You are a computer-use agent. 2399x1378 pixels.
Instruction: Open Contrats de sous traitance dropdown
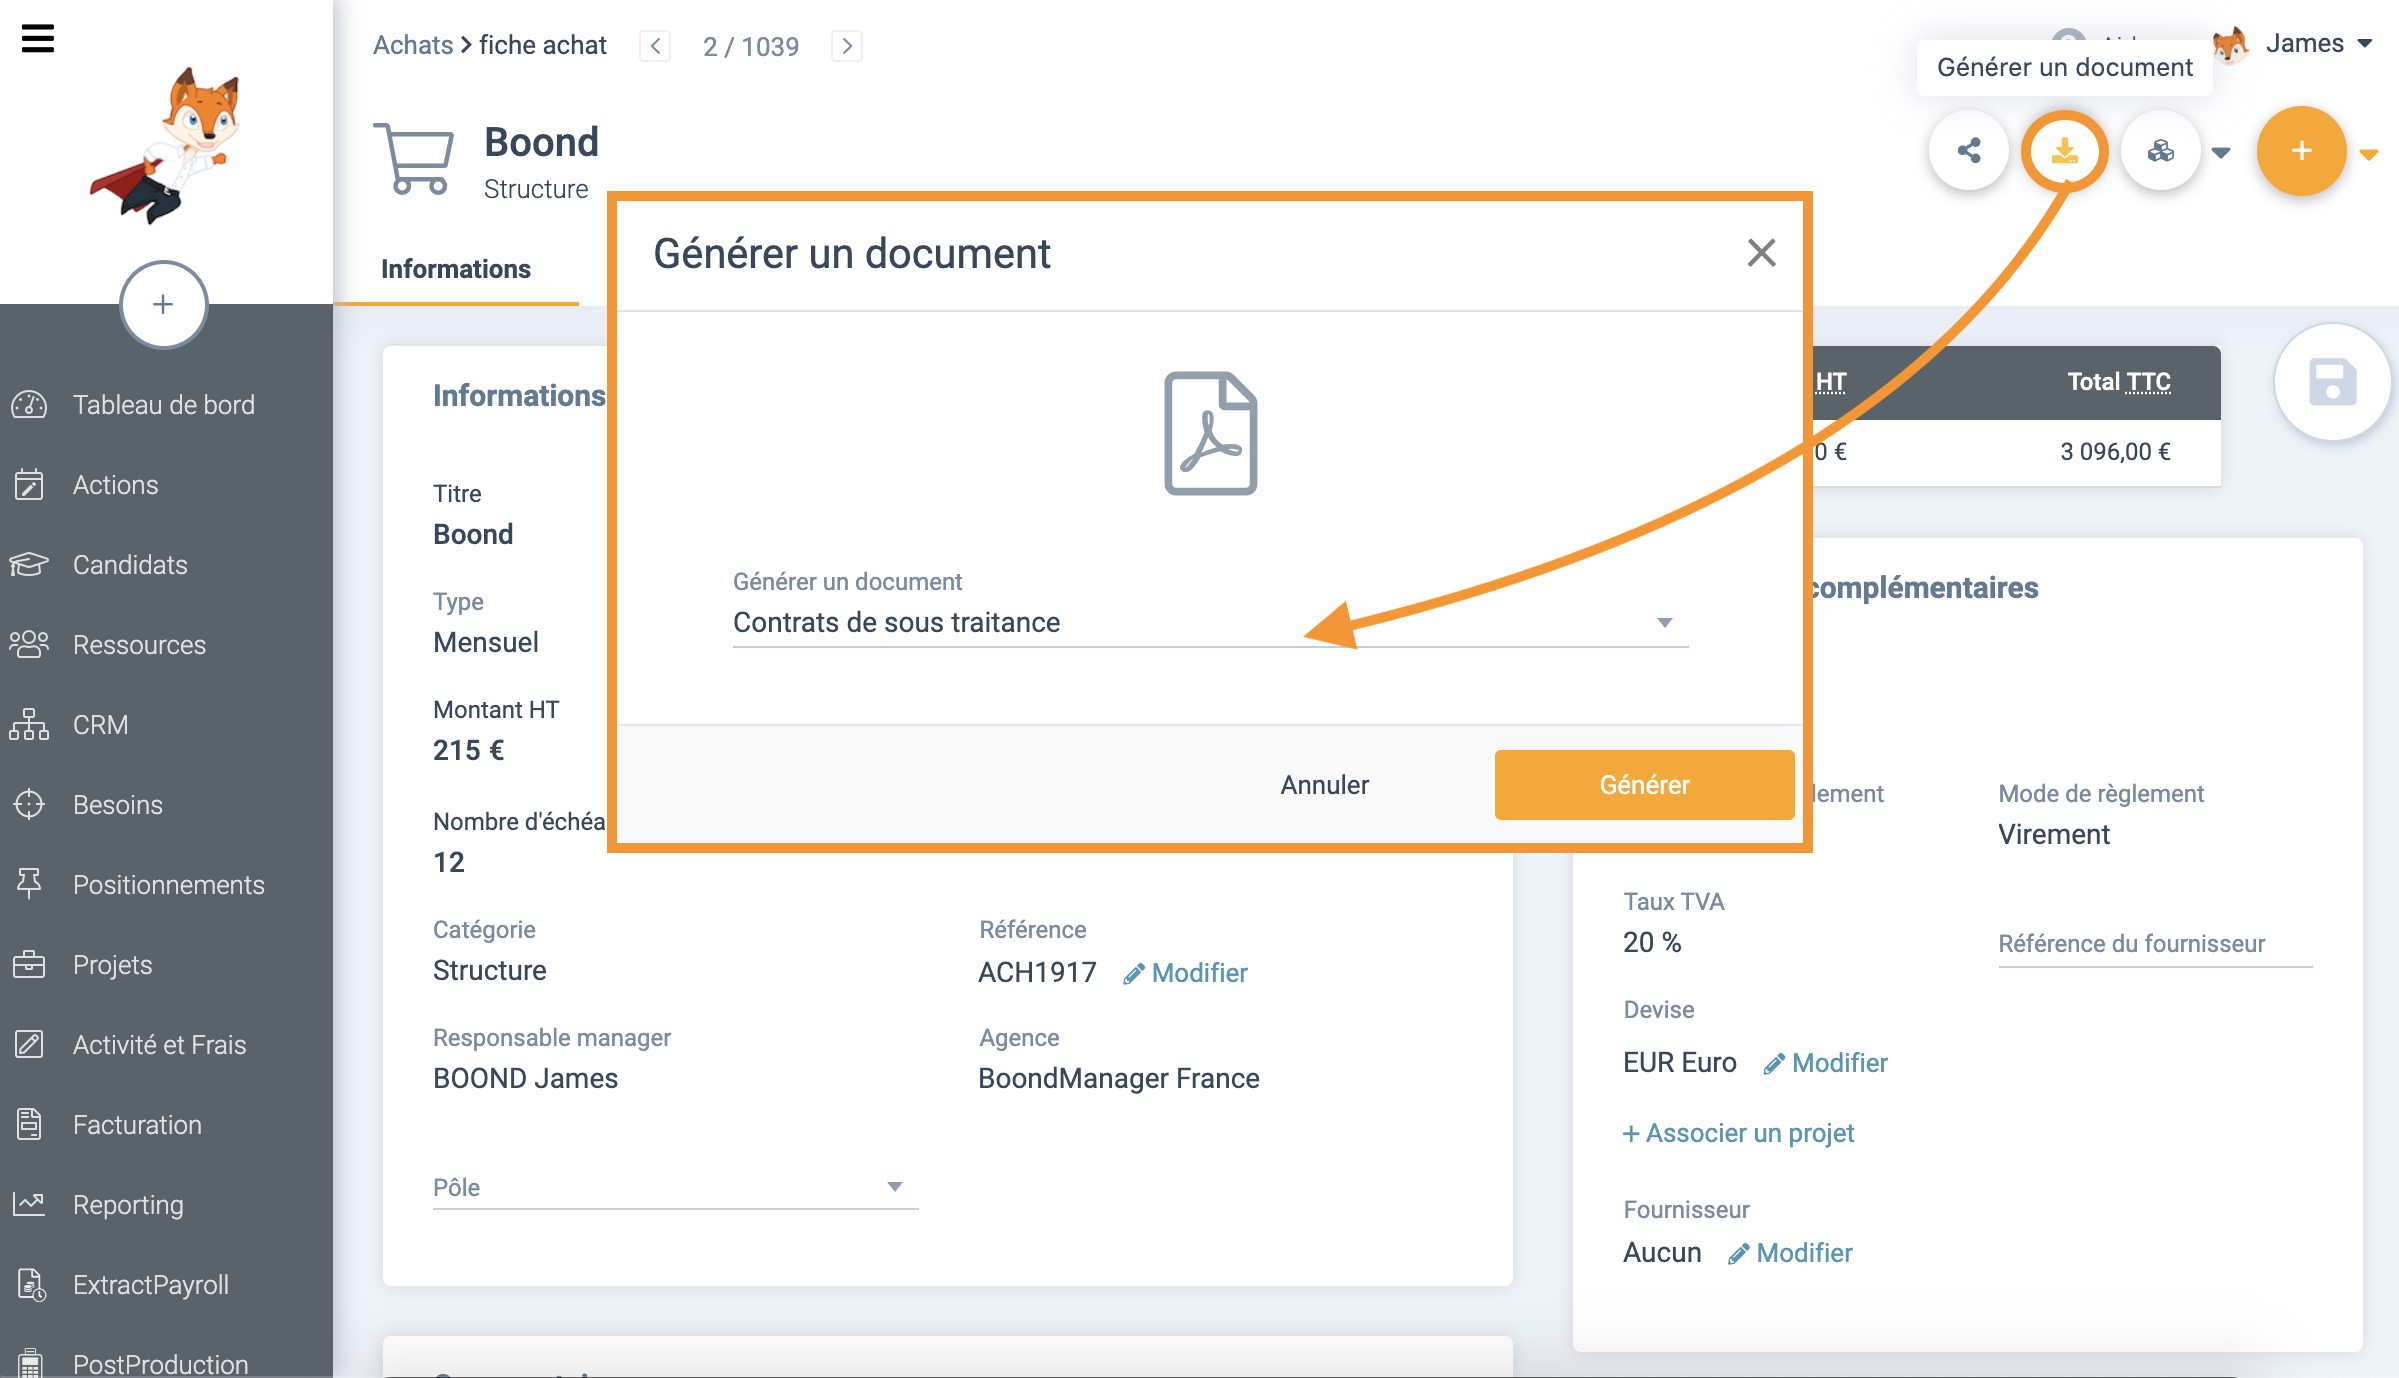1210,622
